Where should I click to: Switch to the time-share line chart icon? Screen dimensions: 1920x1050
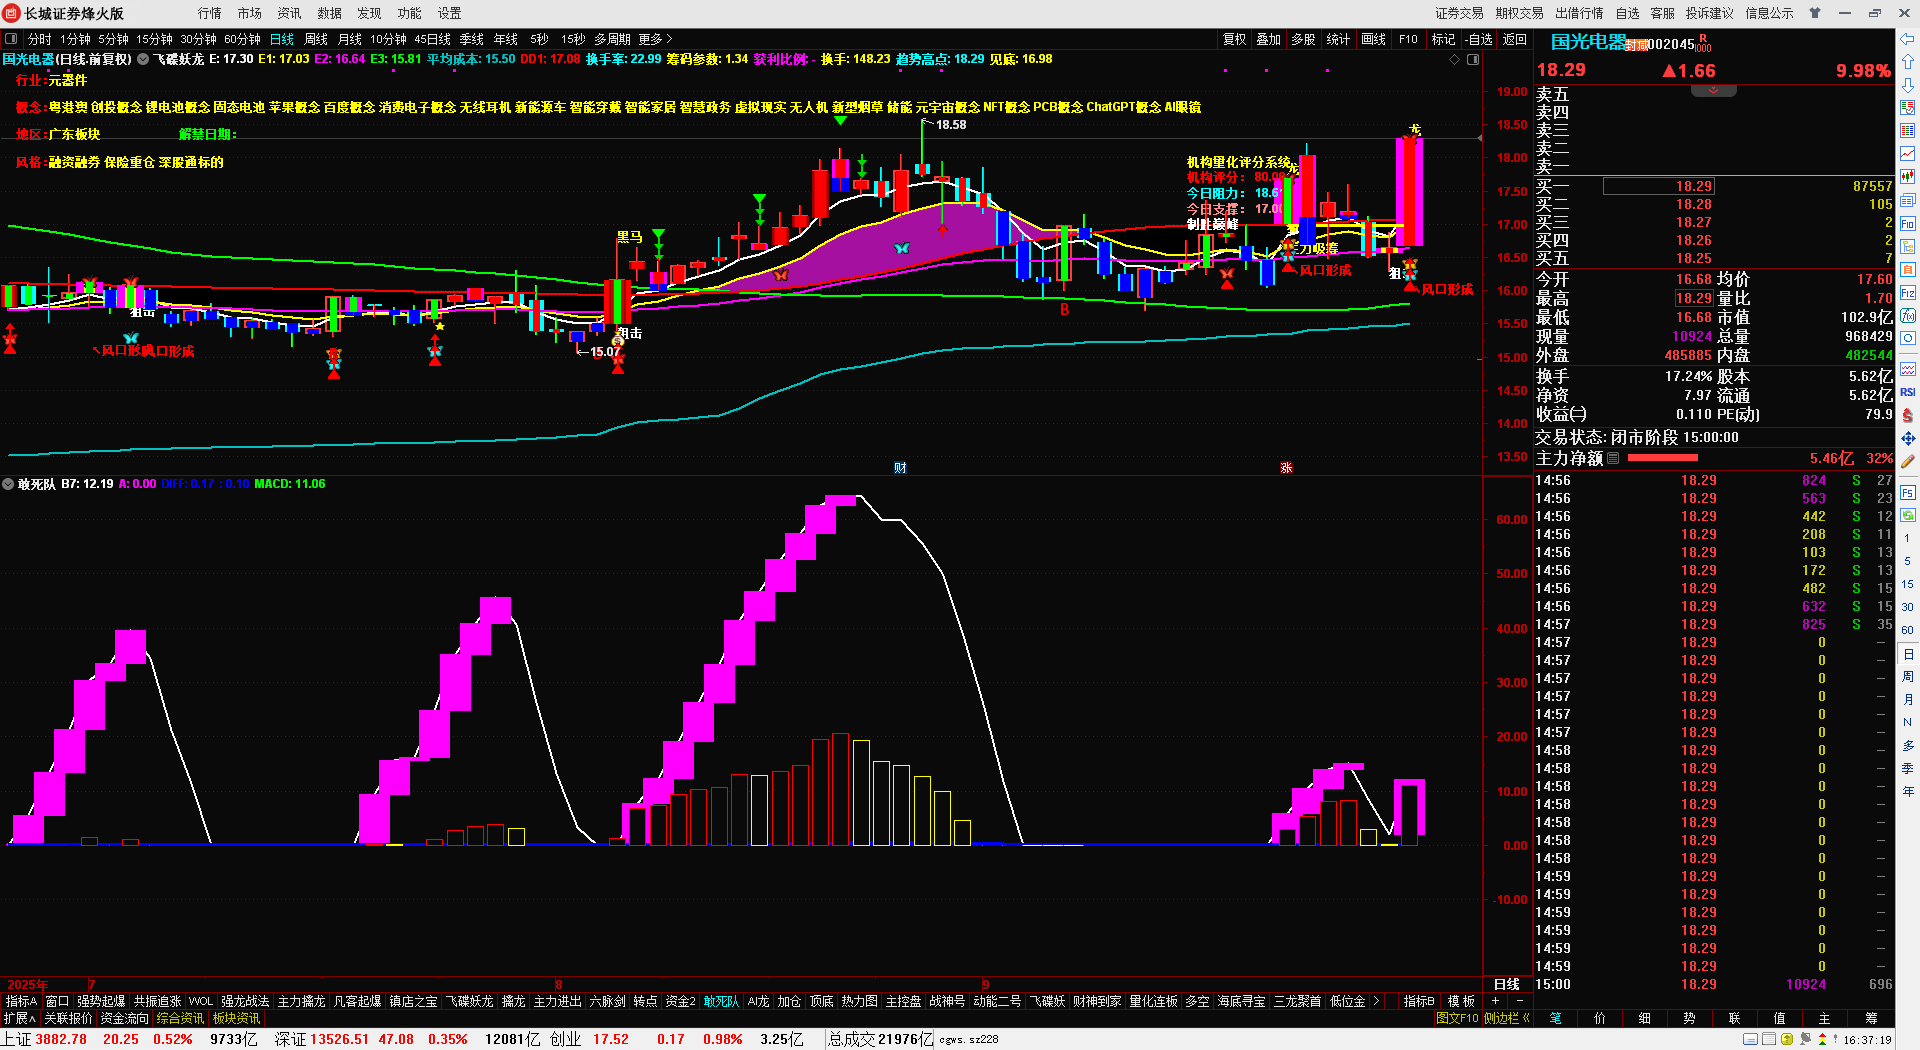pos(1908,153)
